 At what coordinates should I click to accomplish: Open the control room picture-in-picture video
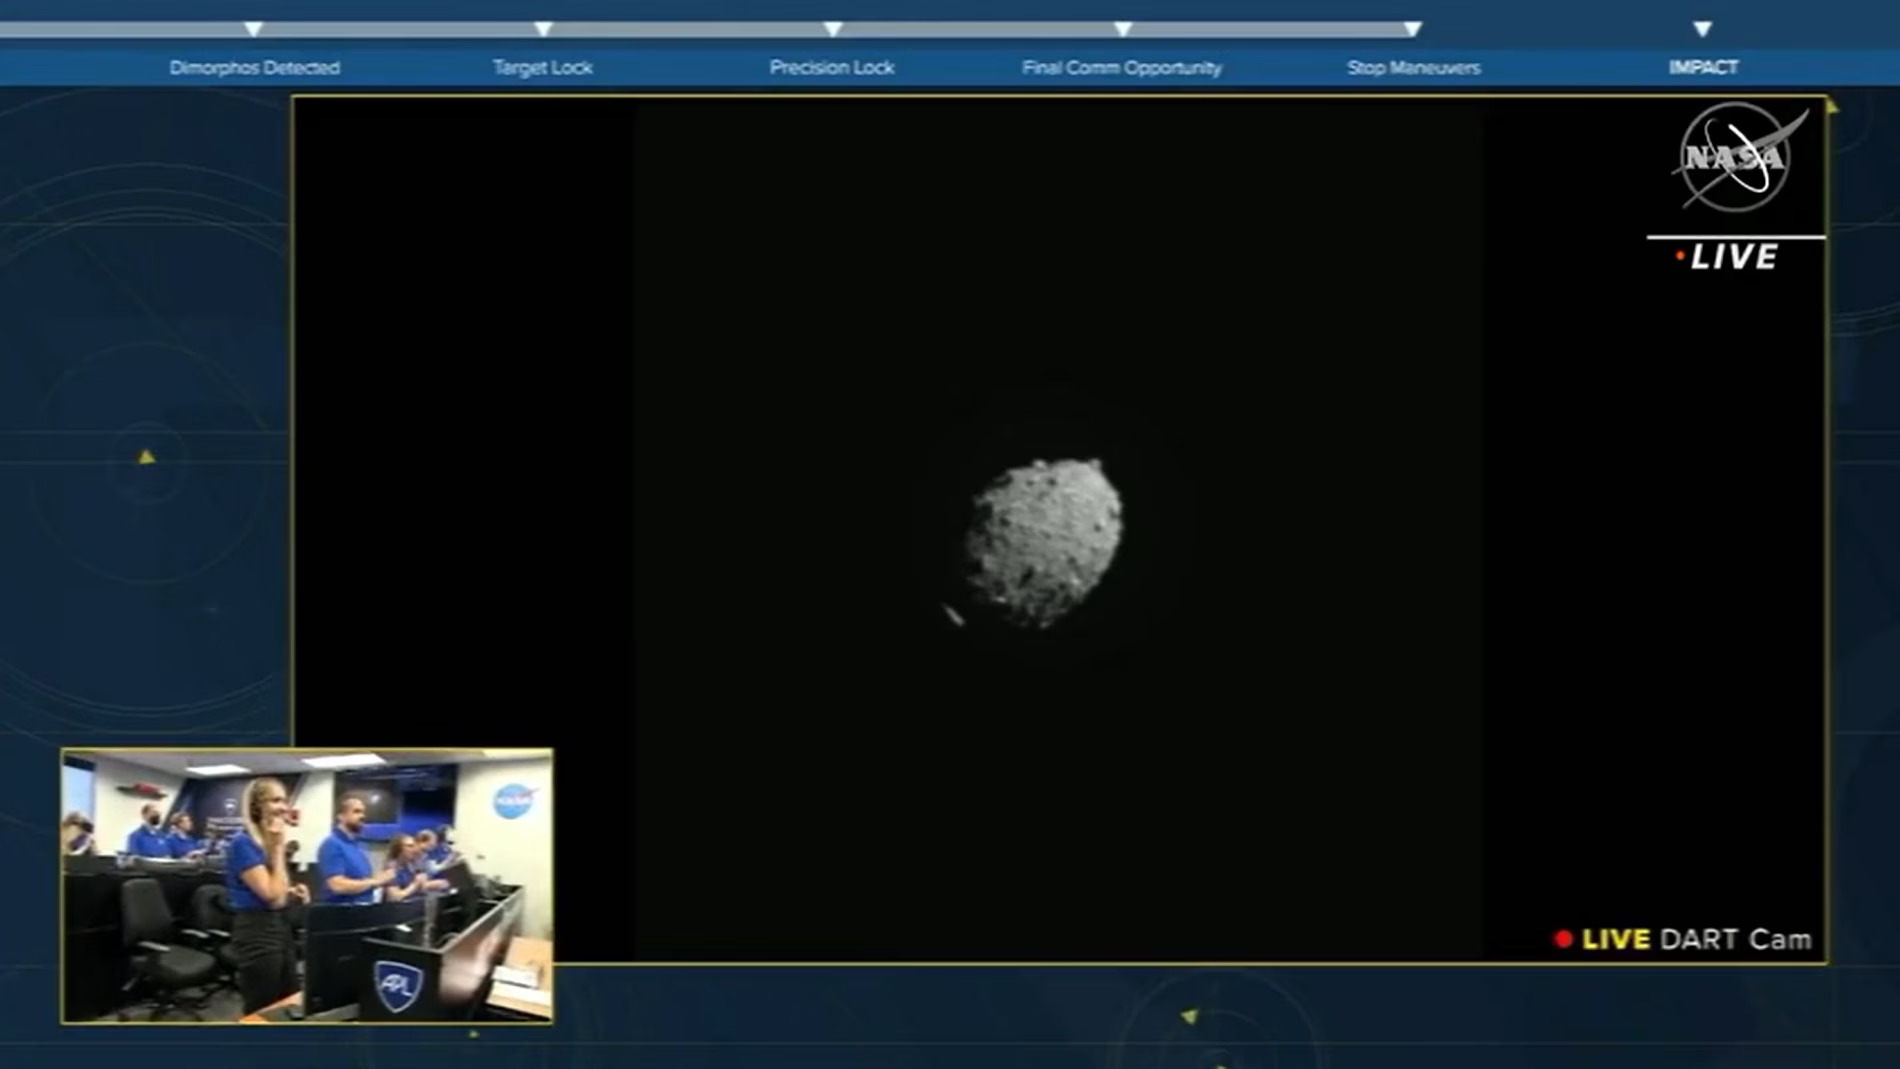point(307,886)
